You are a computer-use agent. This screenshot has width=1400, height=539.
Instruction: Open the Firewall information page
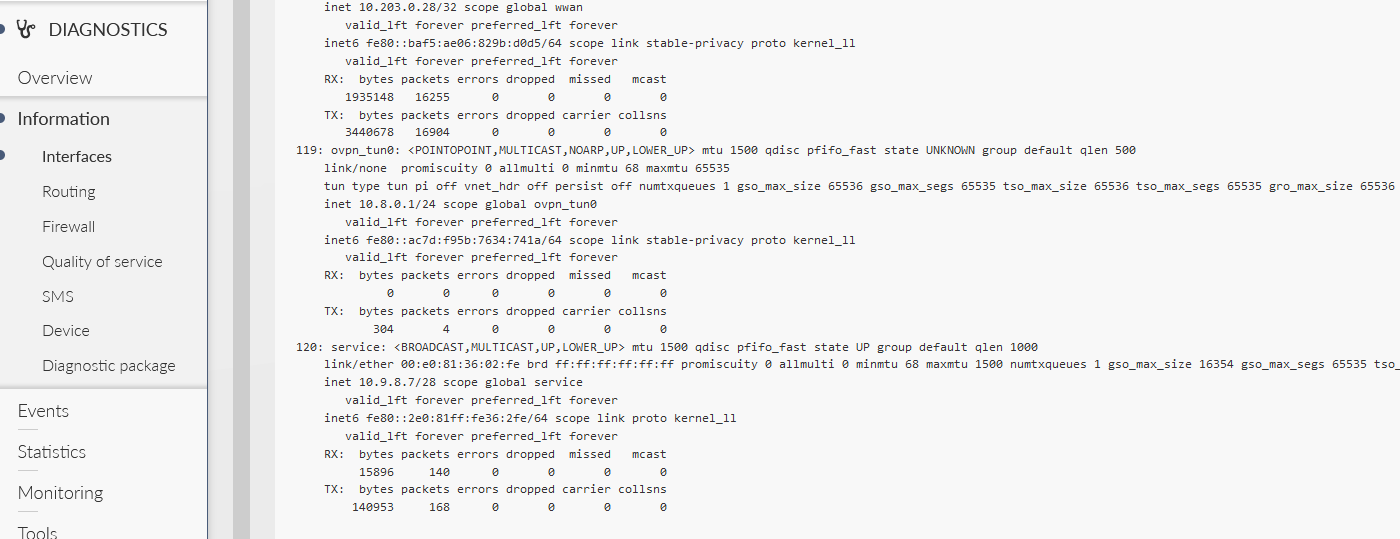[69, 227]
